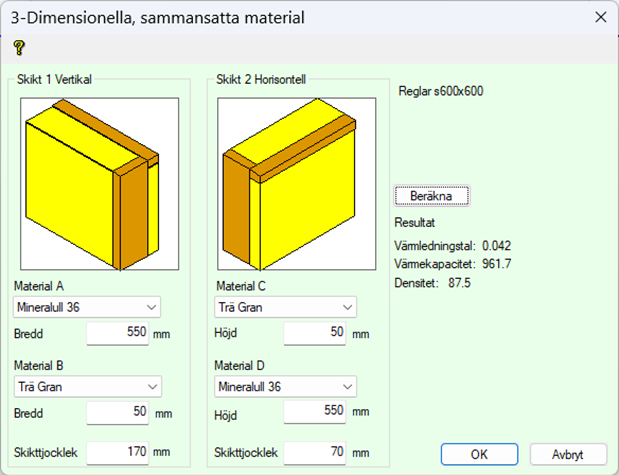Cancel using the Avbryt button

coord(568,453)
